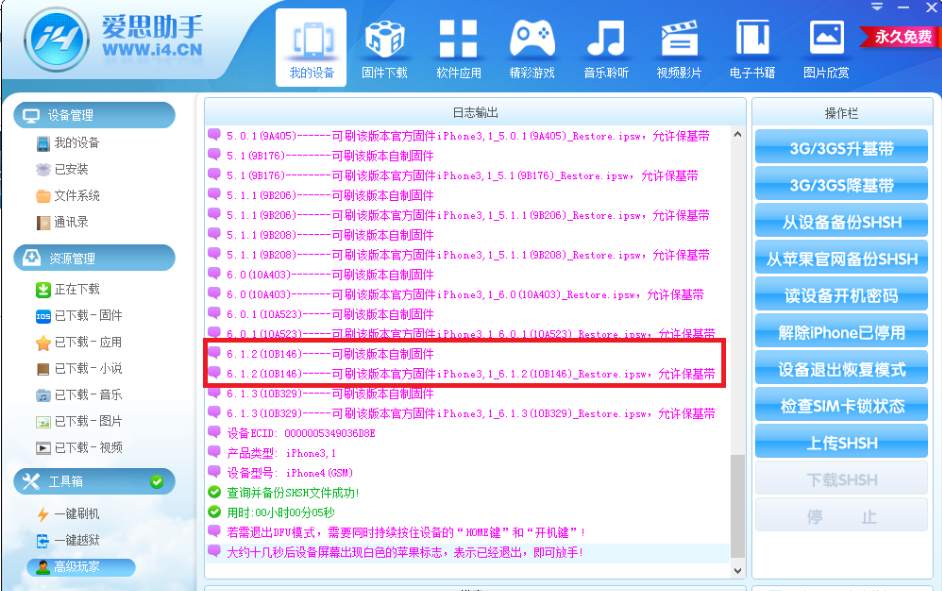The height and width of the screenshot is (591, 942).
Task: Switch to 软件应用 apps tab
Action: 458,50
